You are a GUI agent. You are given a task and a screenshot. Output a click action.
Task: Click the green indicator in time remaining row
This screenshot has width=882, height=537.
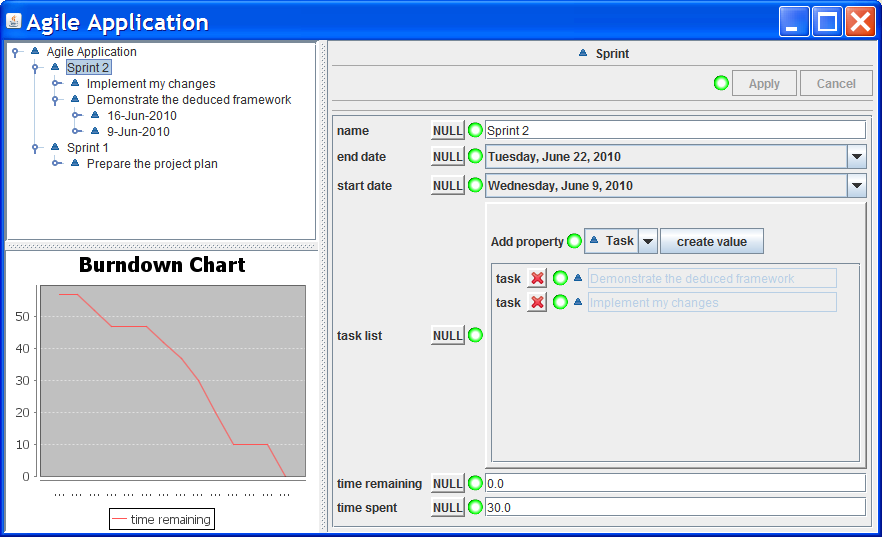[x=475, y=483]
